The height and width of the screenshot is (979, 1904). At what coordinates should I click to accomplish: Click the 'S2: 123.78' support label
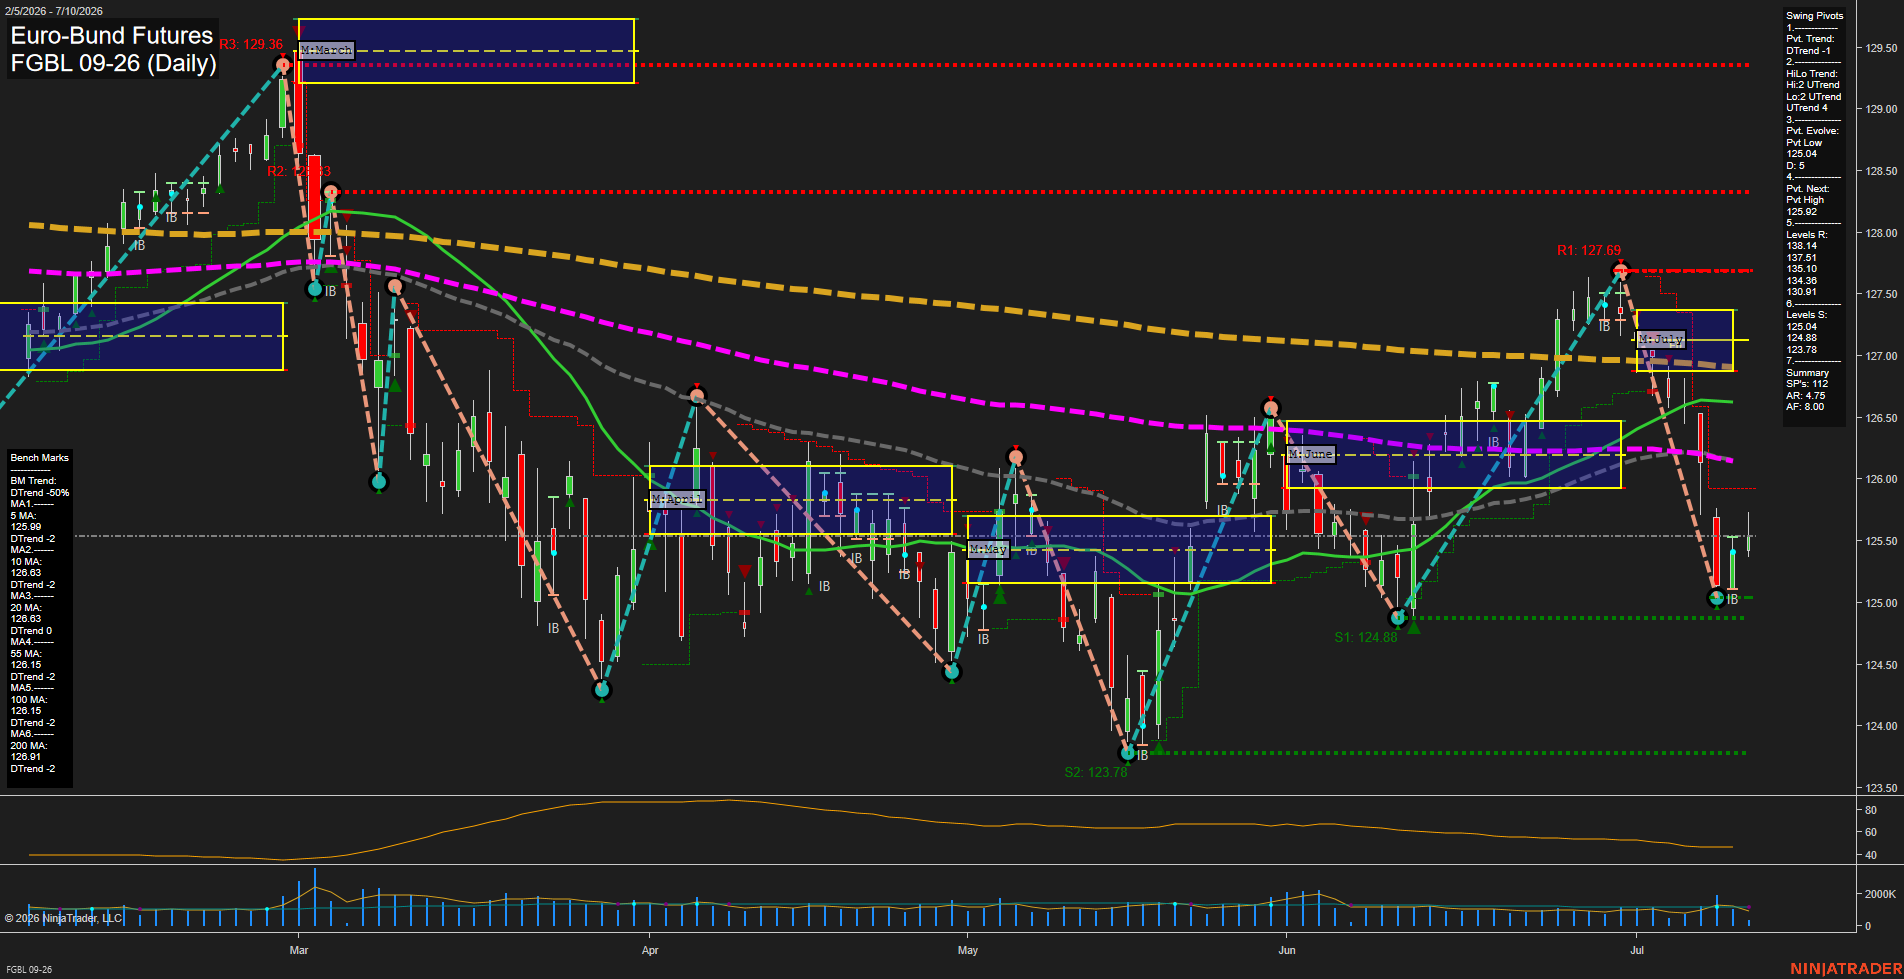pyautogui.click(x=1096, y=772)
